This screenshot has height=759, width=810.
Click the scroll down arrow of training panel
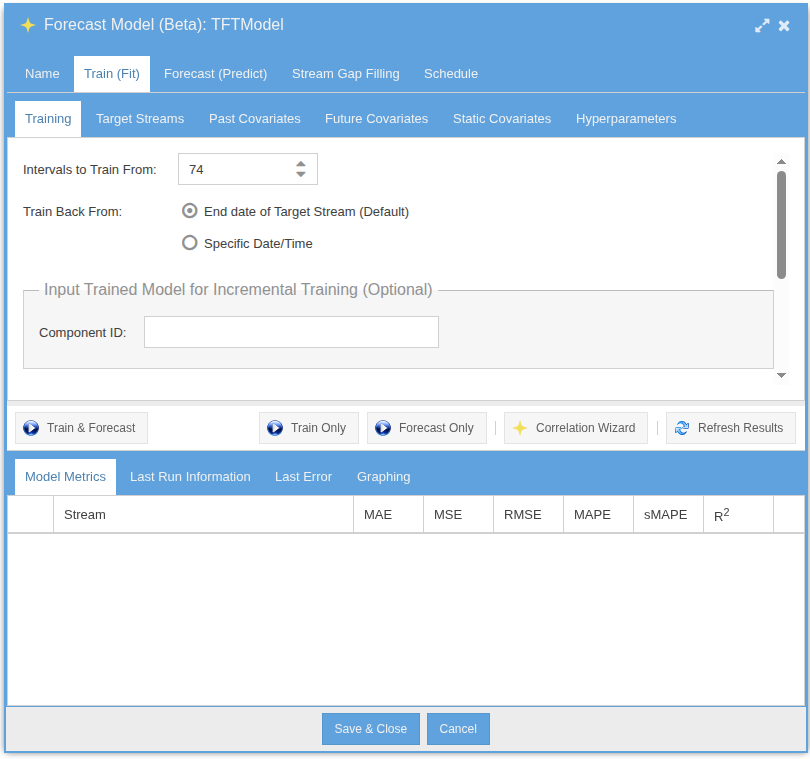click(781, 376)
